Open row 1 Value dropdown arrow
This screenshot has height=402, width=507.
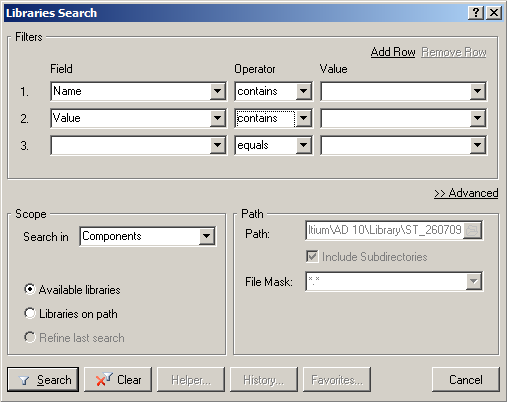478,91
